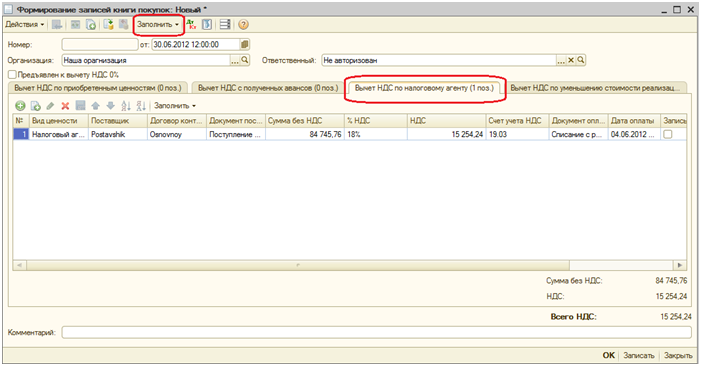
Task: Click the horizontal scrollbar thumb under table
Action: point(298,265)
